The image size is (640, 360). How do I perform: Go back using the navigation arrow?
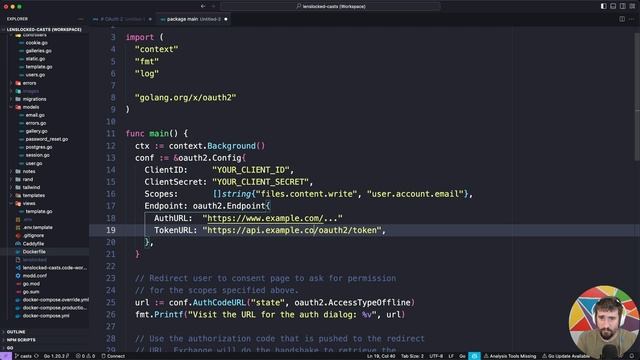203,6
